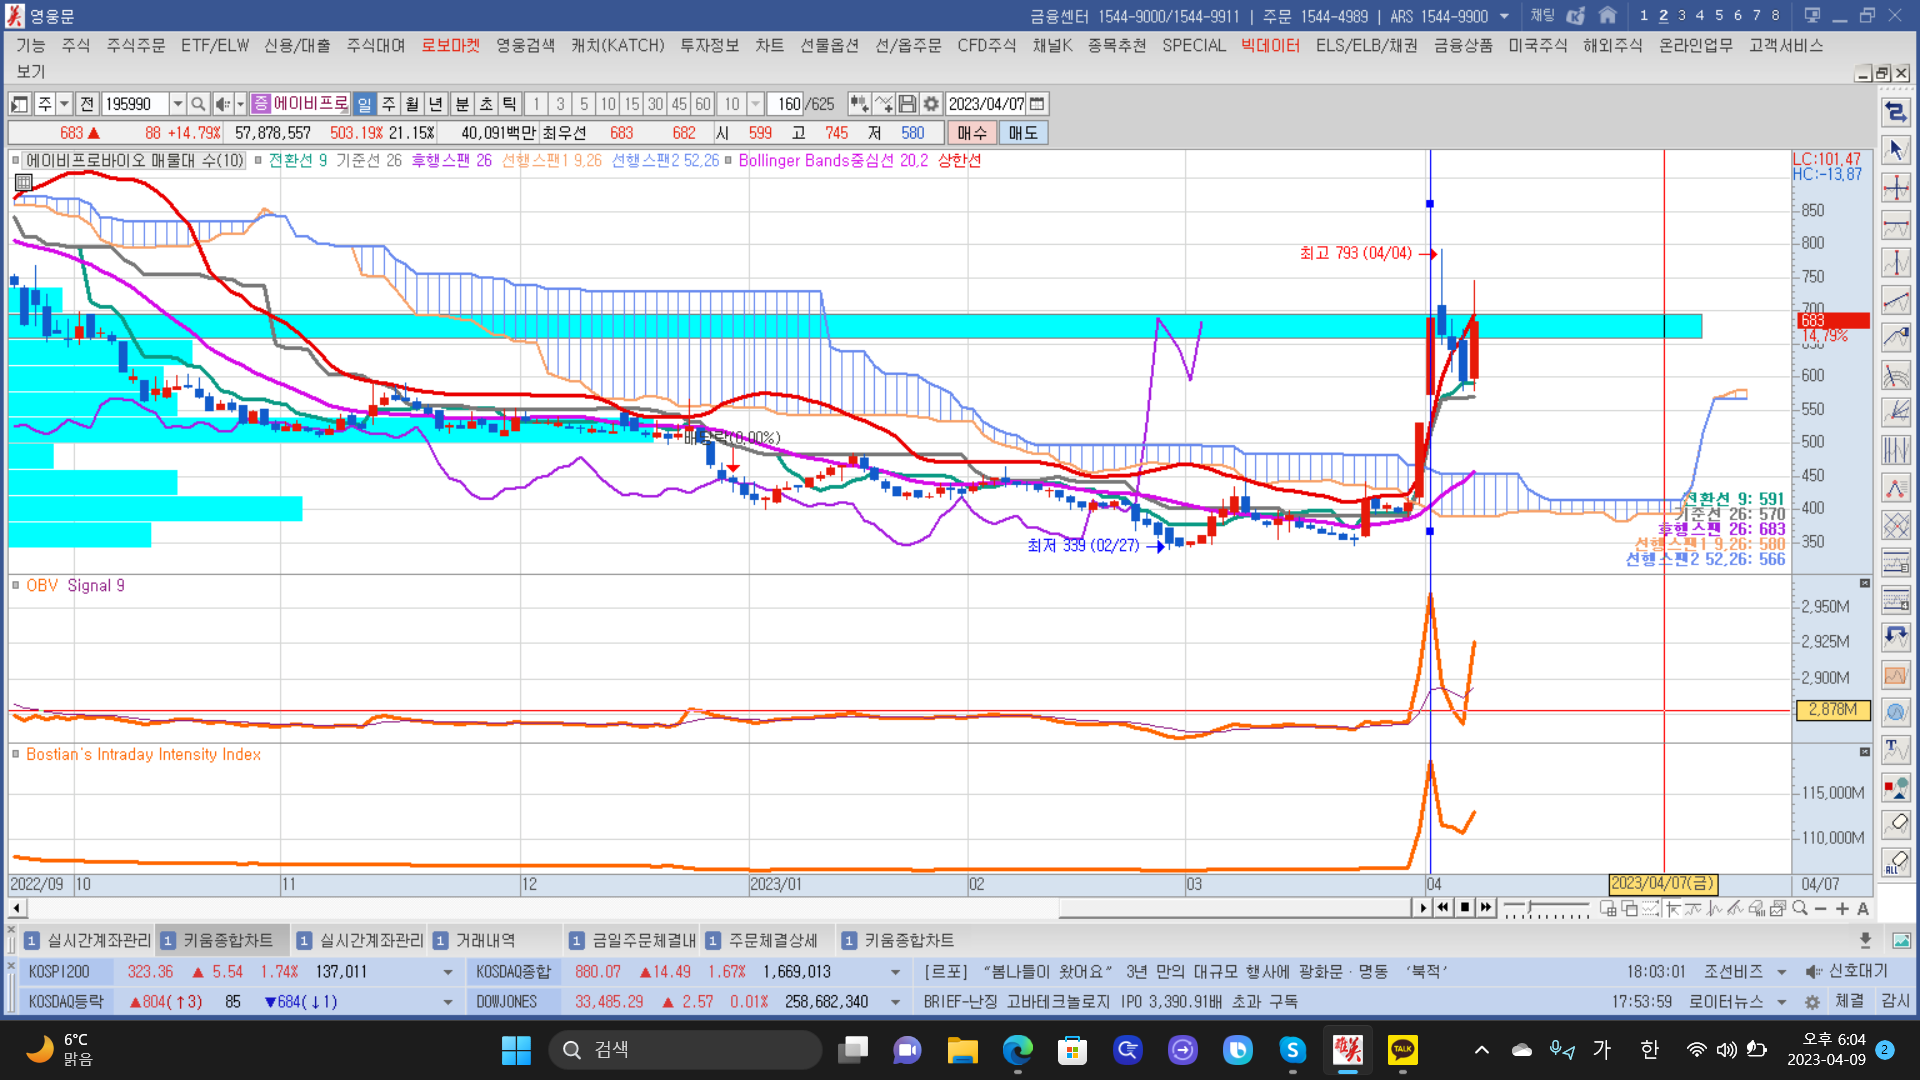This screenshot has width=1920, height=1080.
Task: Click the 체결 button in ticker bar
Action: pos(1849,1001)
